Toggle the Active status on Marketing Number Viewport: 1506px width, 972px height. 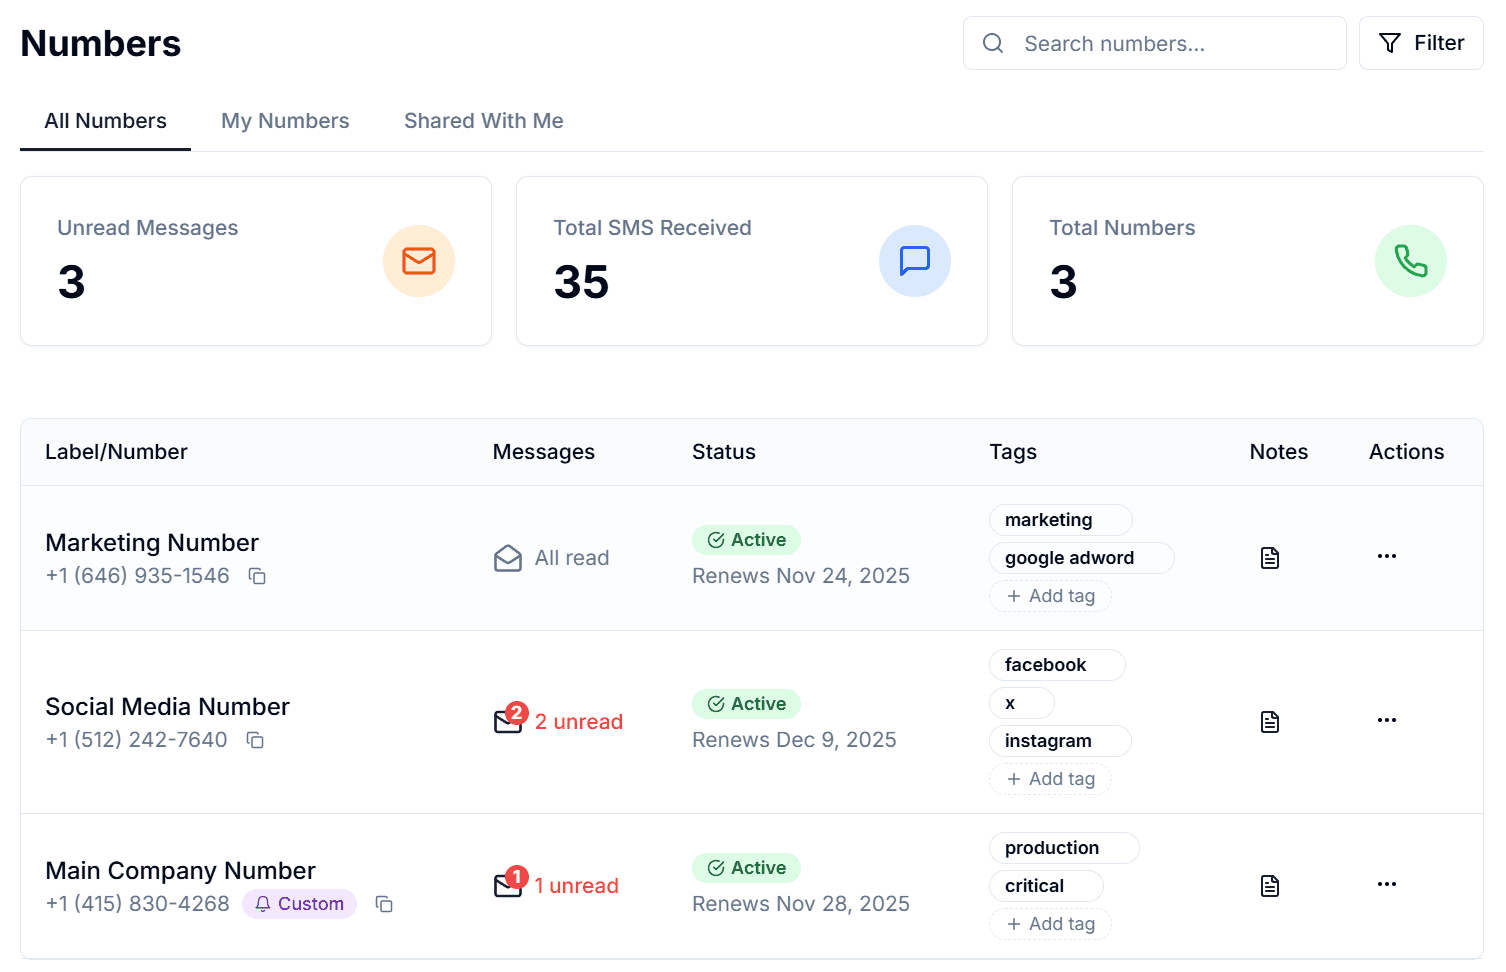click(746, 539)
